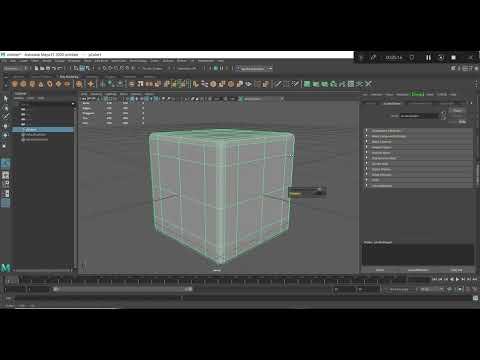Toggle Snap to curves
Screen dimensions: 480x360
110,68
